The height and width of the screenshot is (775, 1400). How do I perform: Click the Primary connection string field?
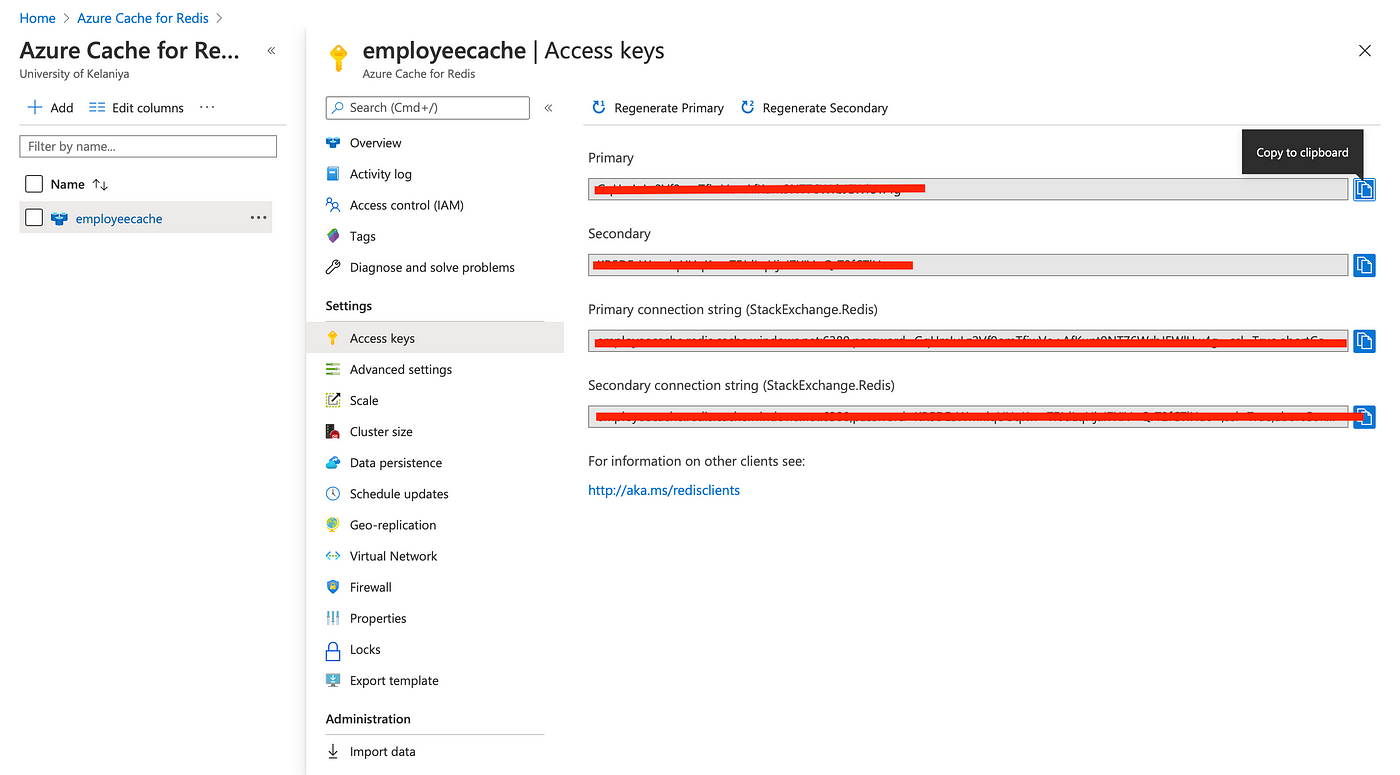click(968, 341)
